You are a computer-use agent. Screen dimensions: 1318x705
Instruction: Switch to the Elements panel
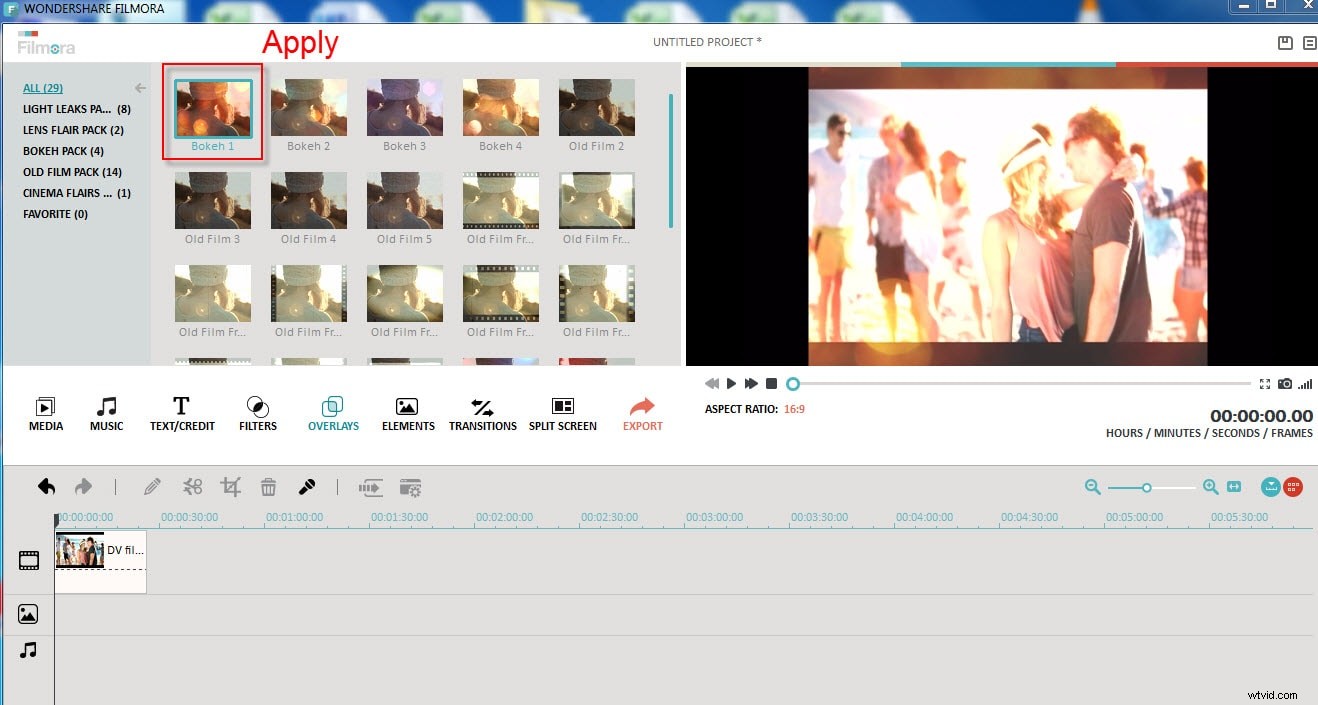[x=407, y=410]
